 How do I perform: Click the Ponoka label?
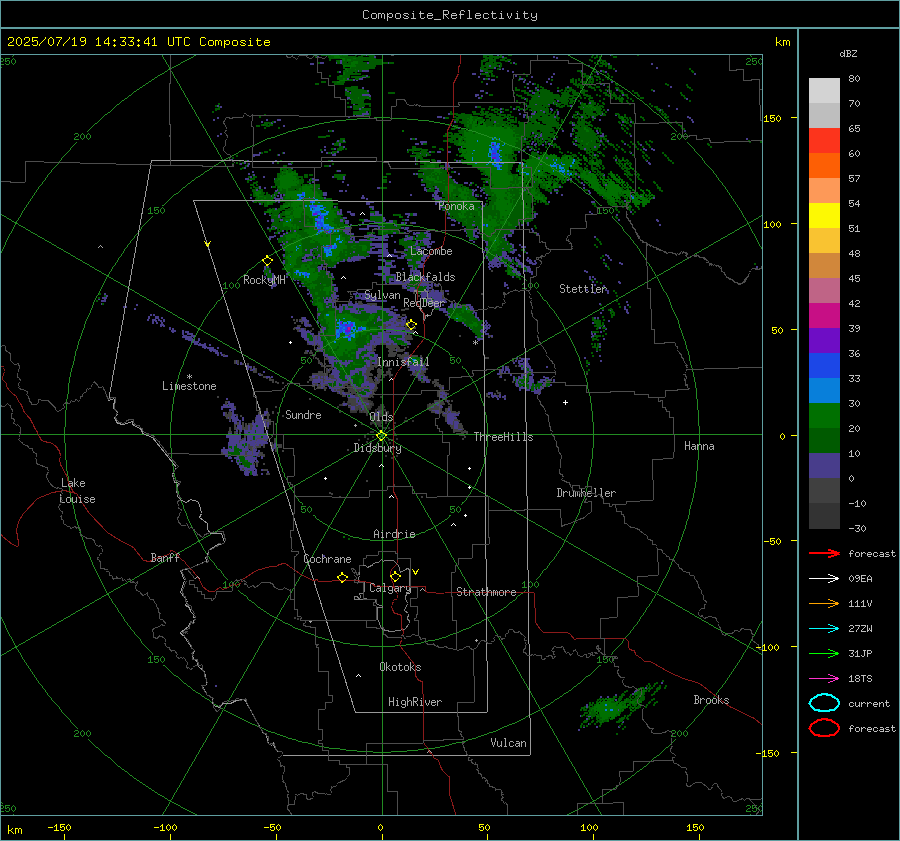point(456,206)
